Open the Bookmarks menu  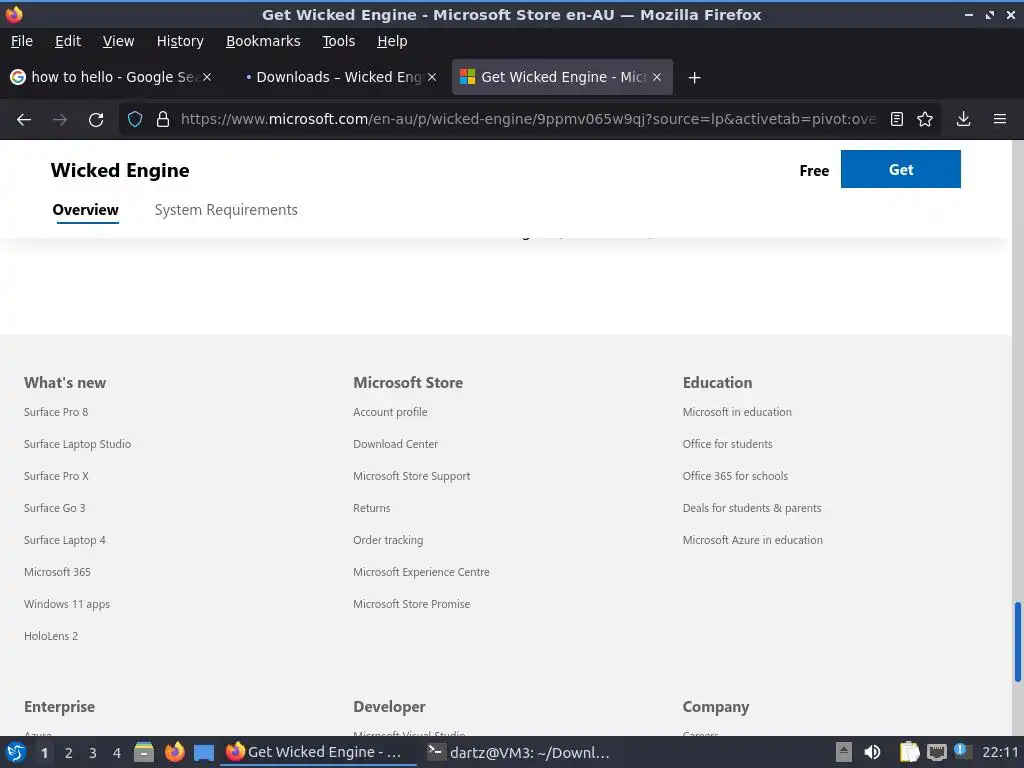(263, 41)
